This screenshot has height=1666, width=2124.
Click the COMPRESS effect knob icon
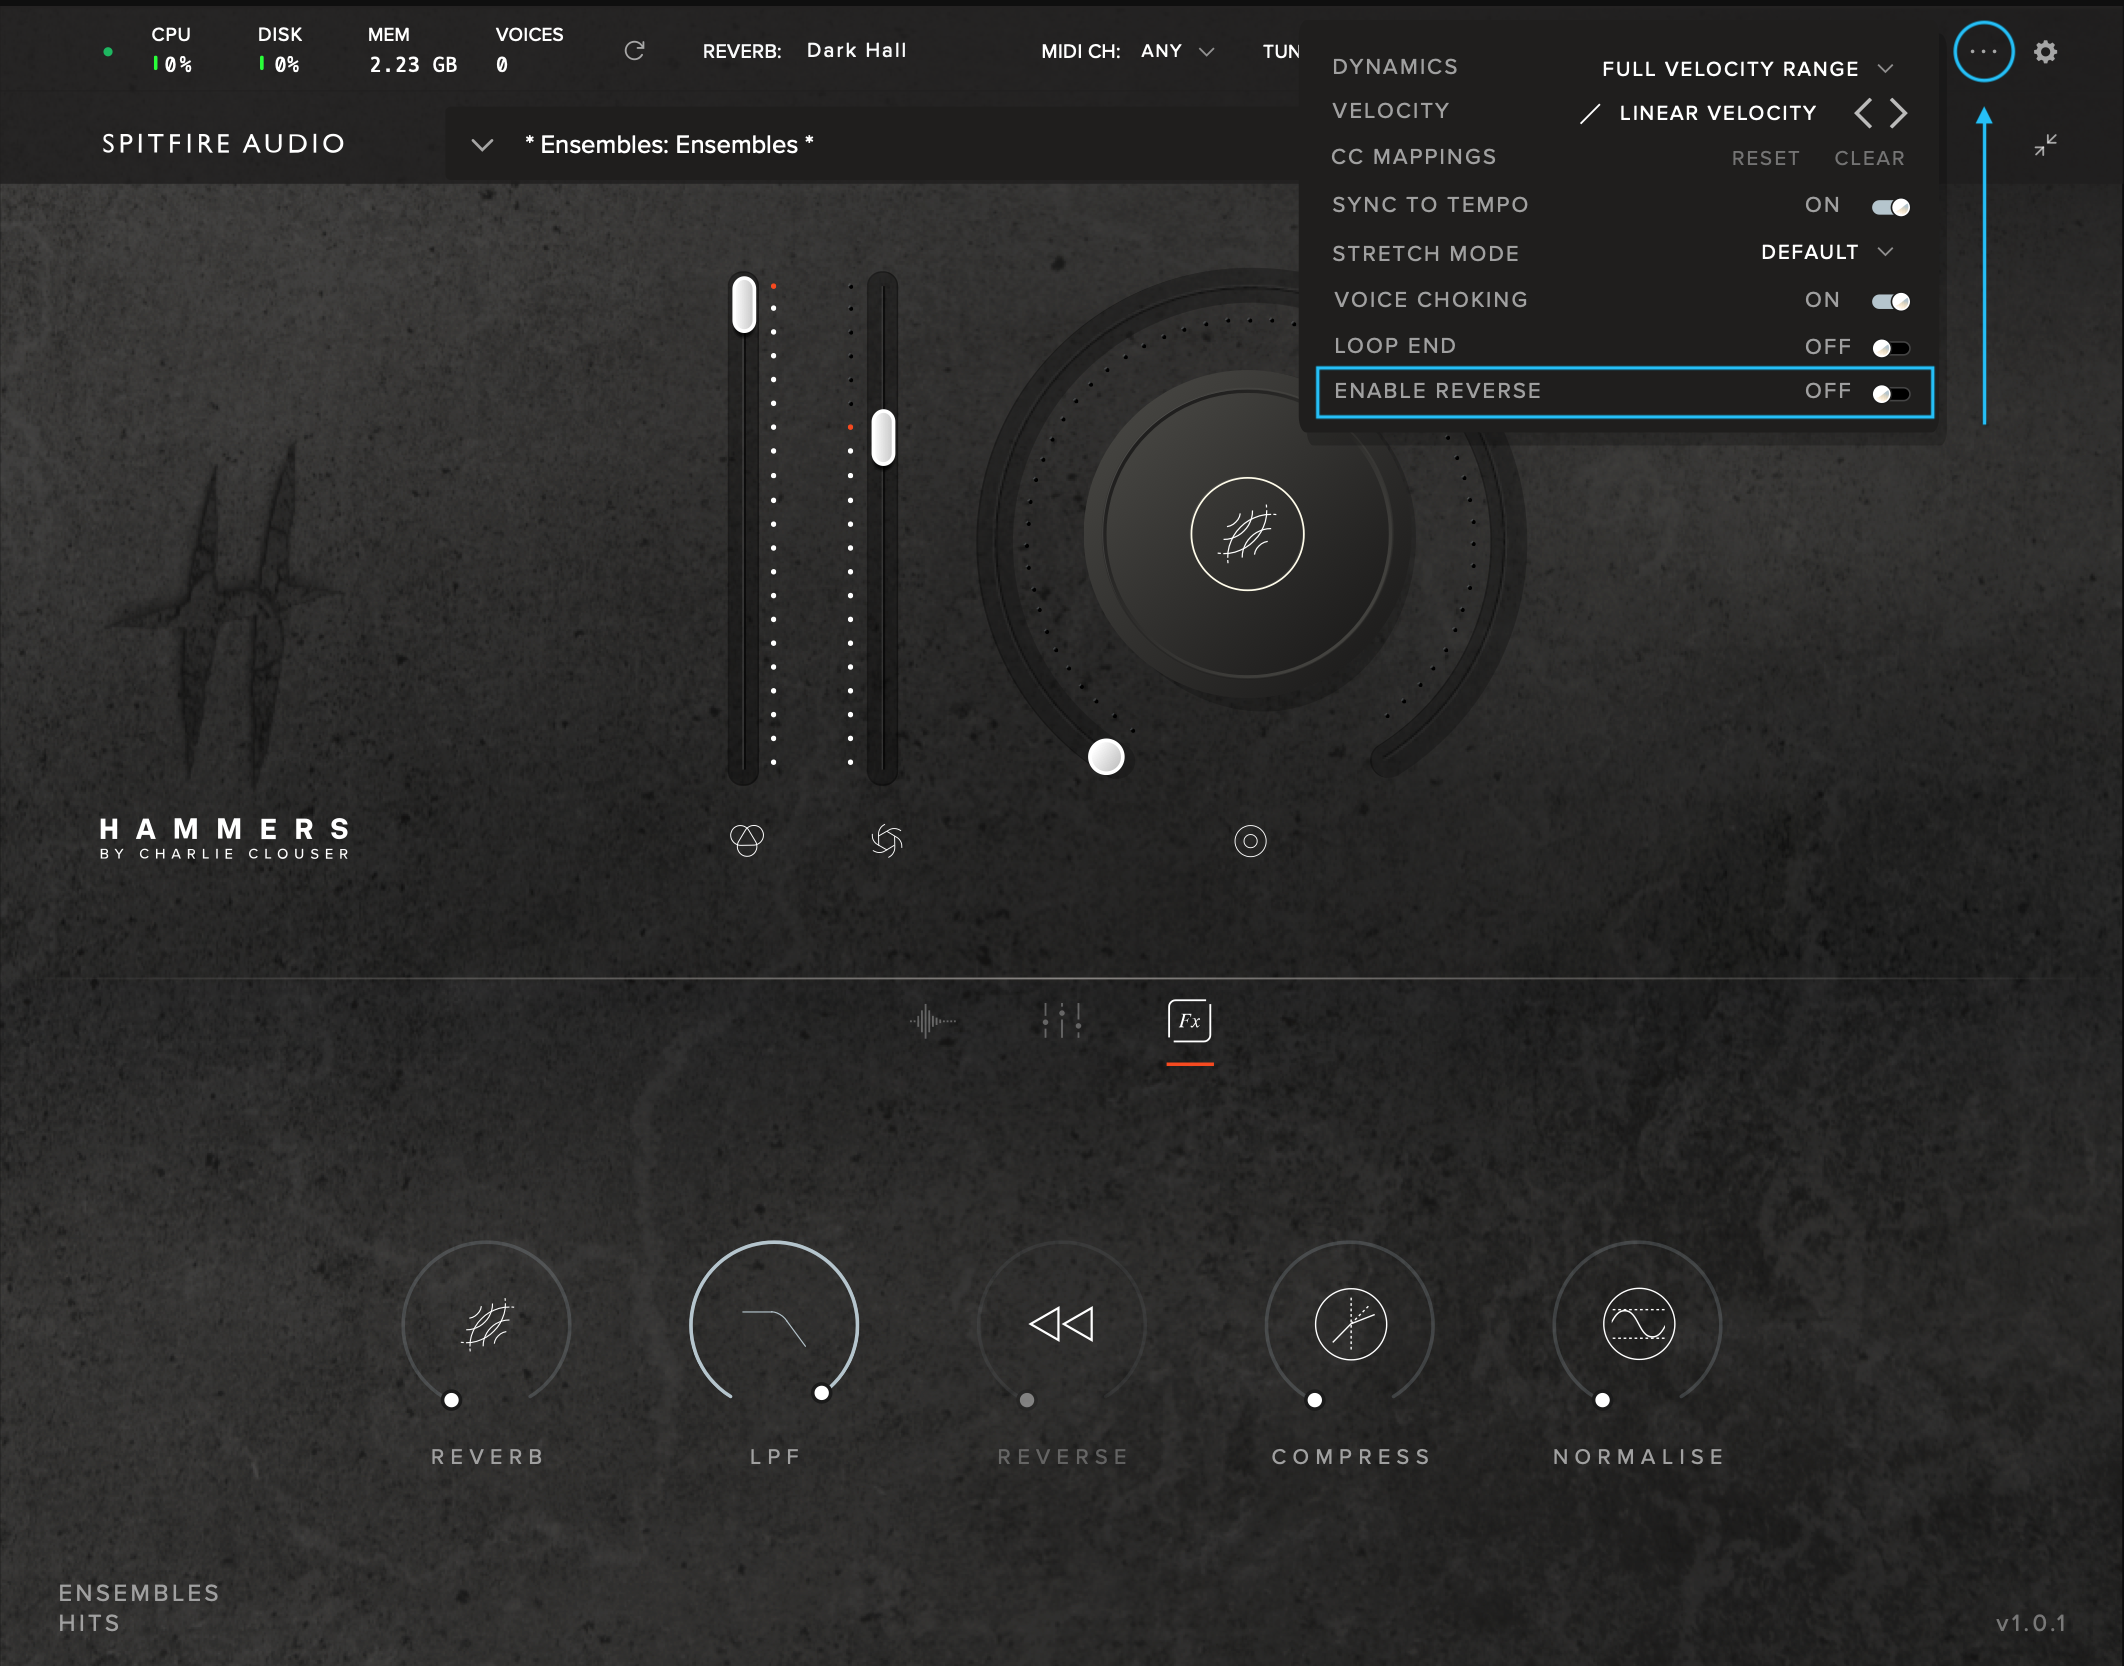click(x=1350, y=1324)
